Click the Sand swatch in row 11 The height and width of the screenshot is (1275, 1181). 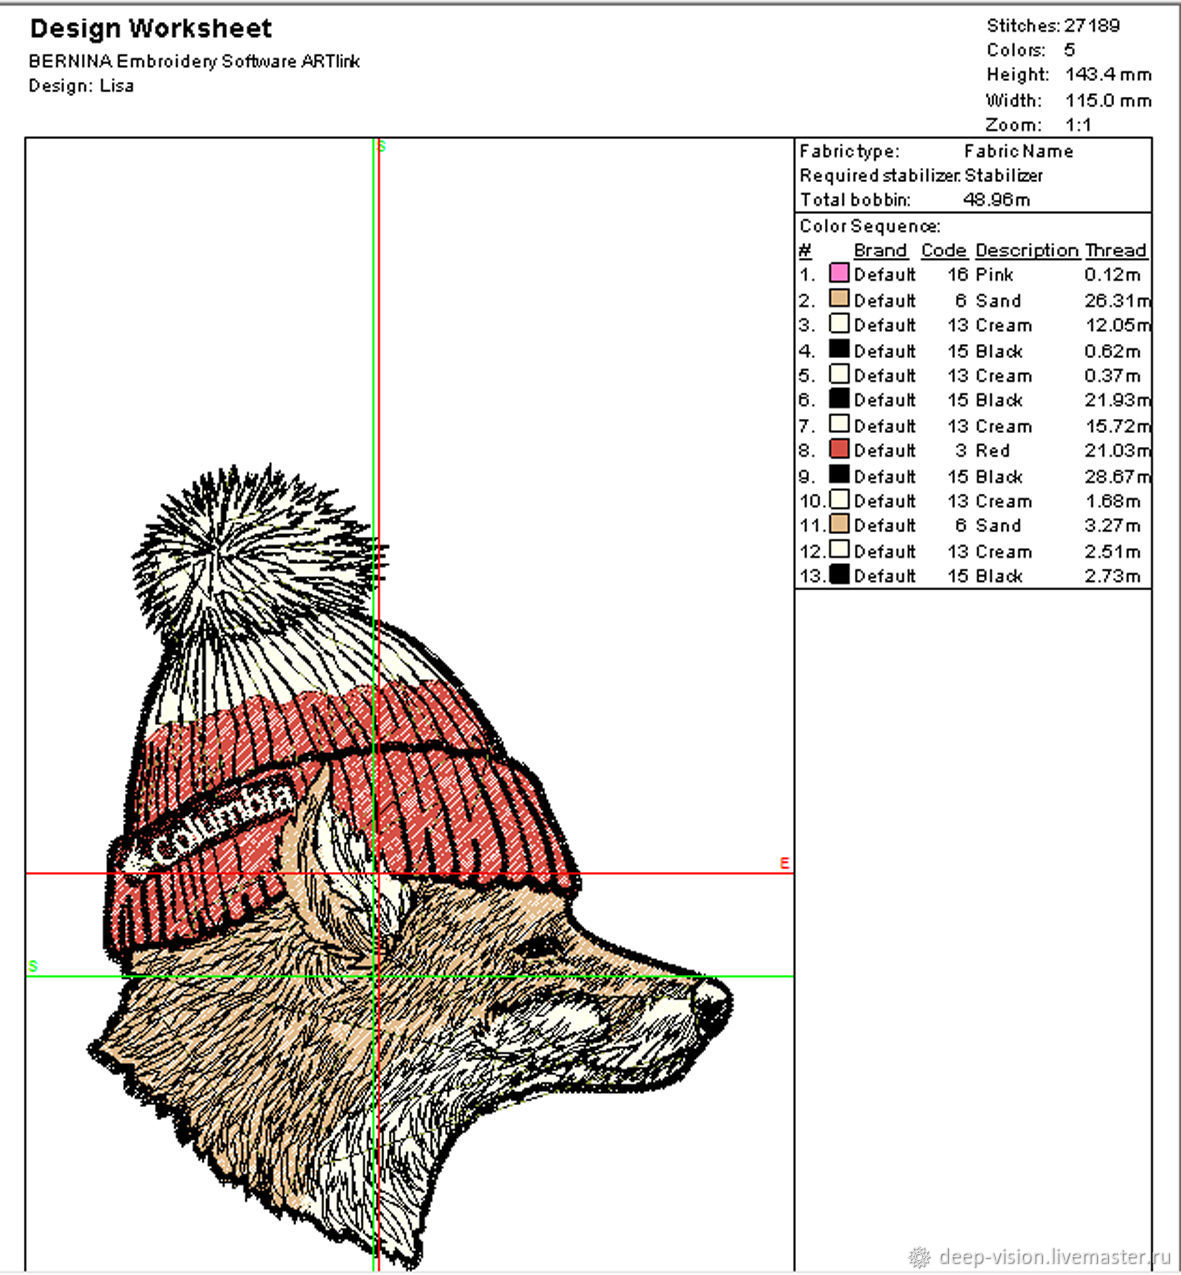click(x=839, y=524)
